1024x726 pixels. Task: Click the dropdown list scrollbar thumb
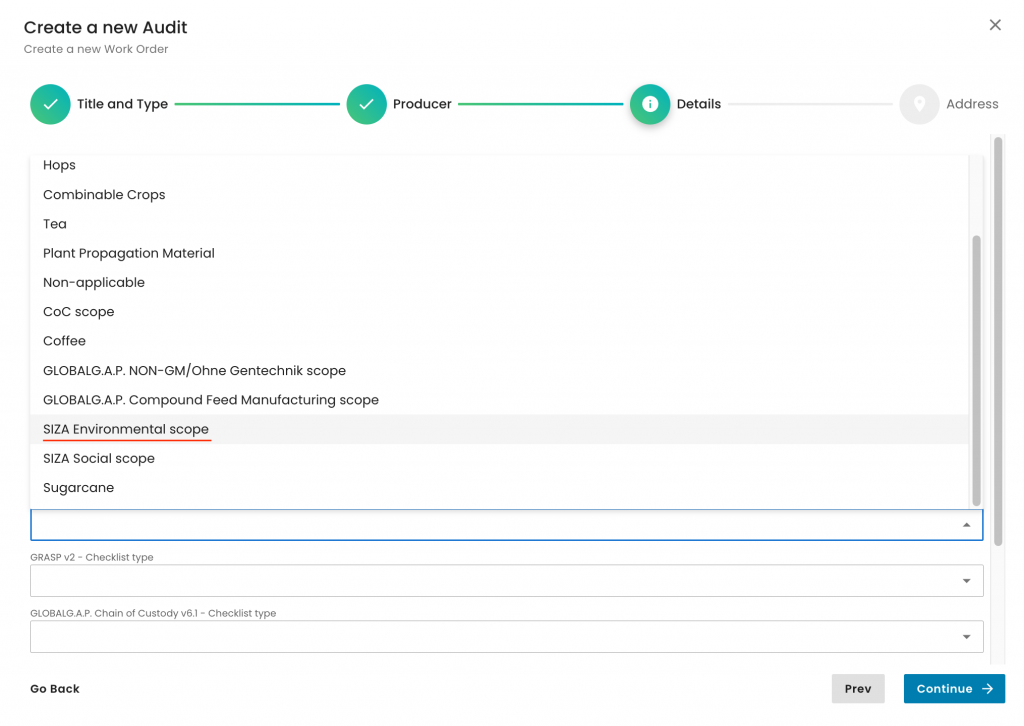(977, 370)
